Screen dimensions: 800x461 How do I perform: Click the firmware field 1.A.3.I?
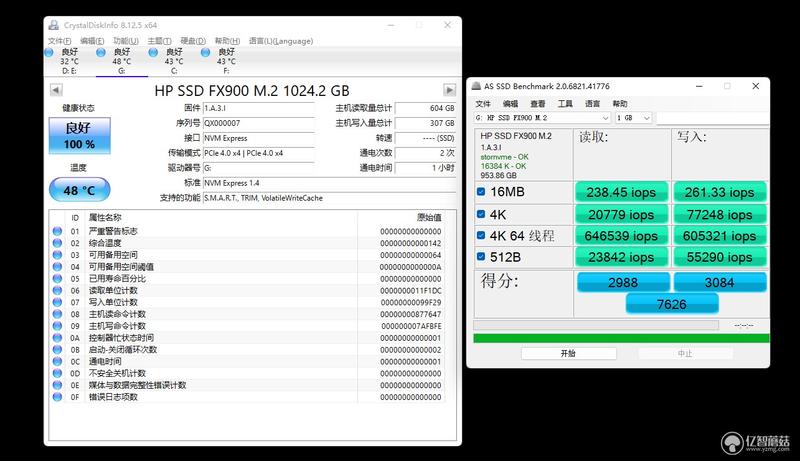coord(259,108)
